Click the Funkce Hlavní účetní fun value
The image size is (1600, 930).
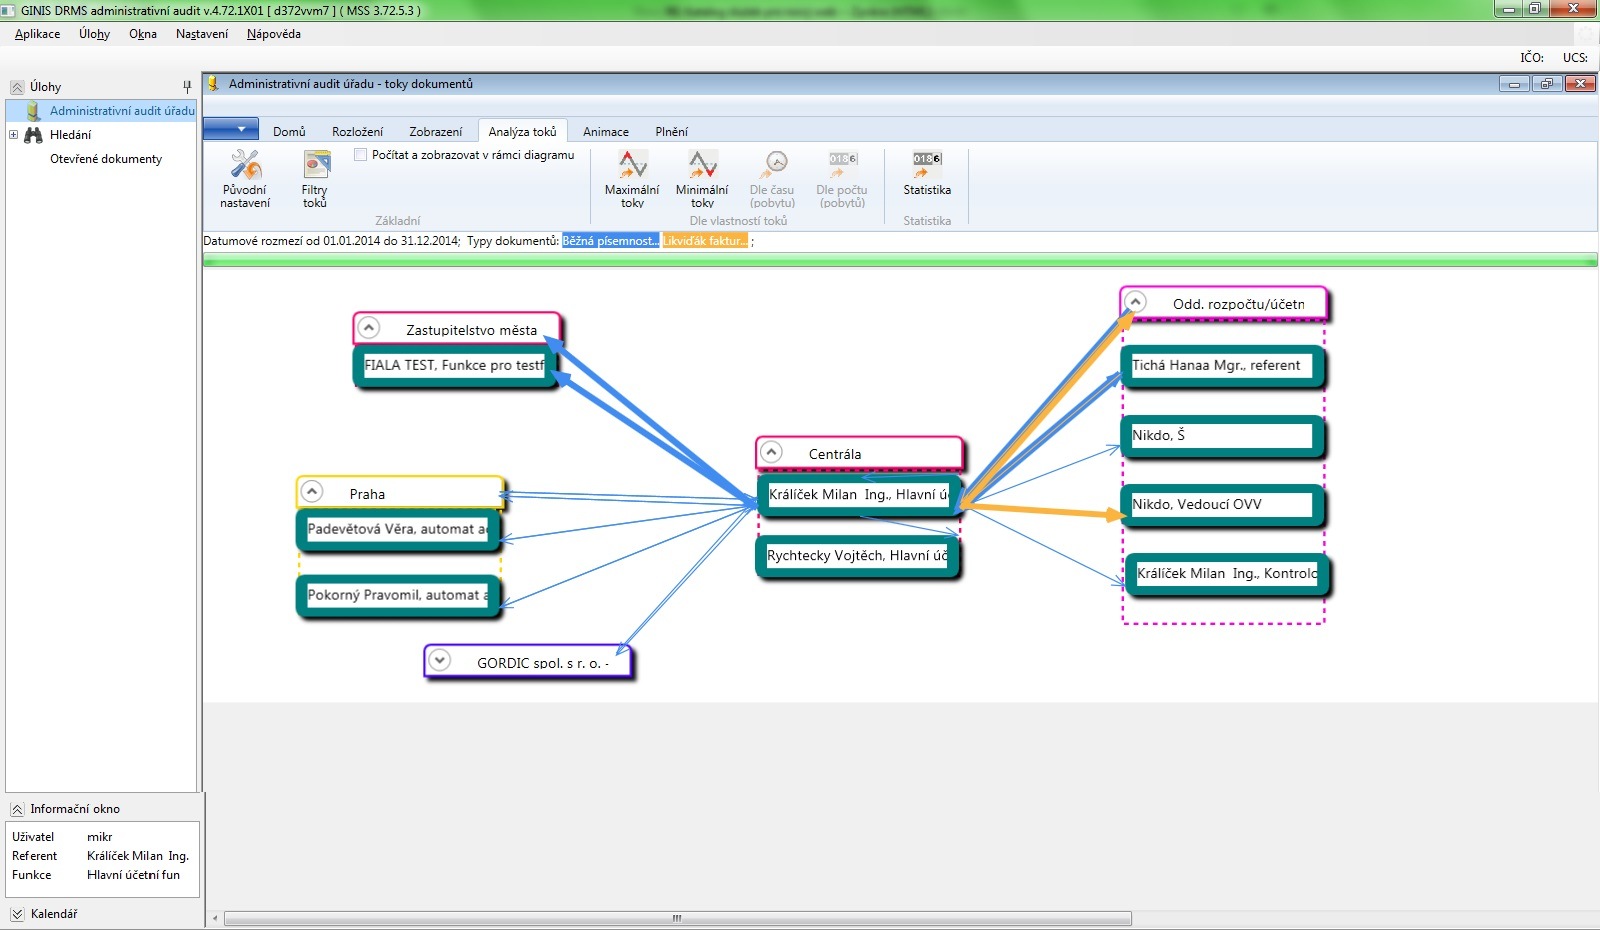pyautogui.click(x=134, y=875)
